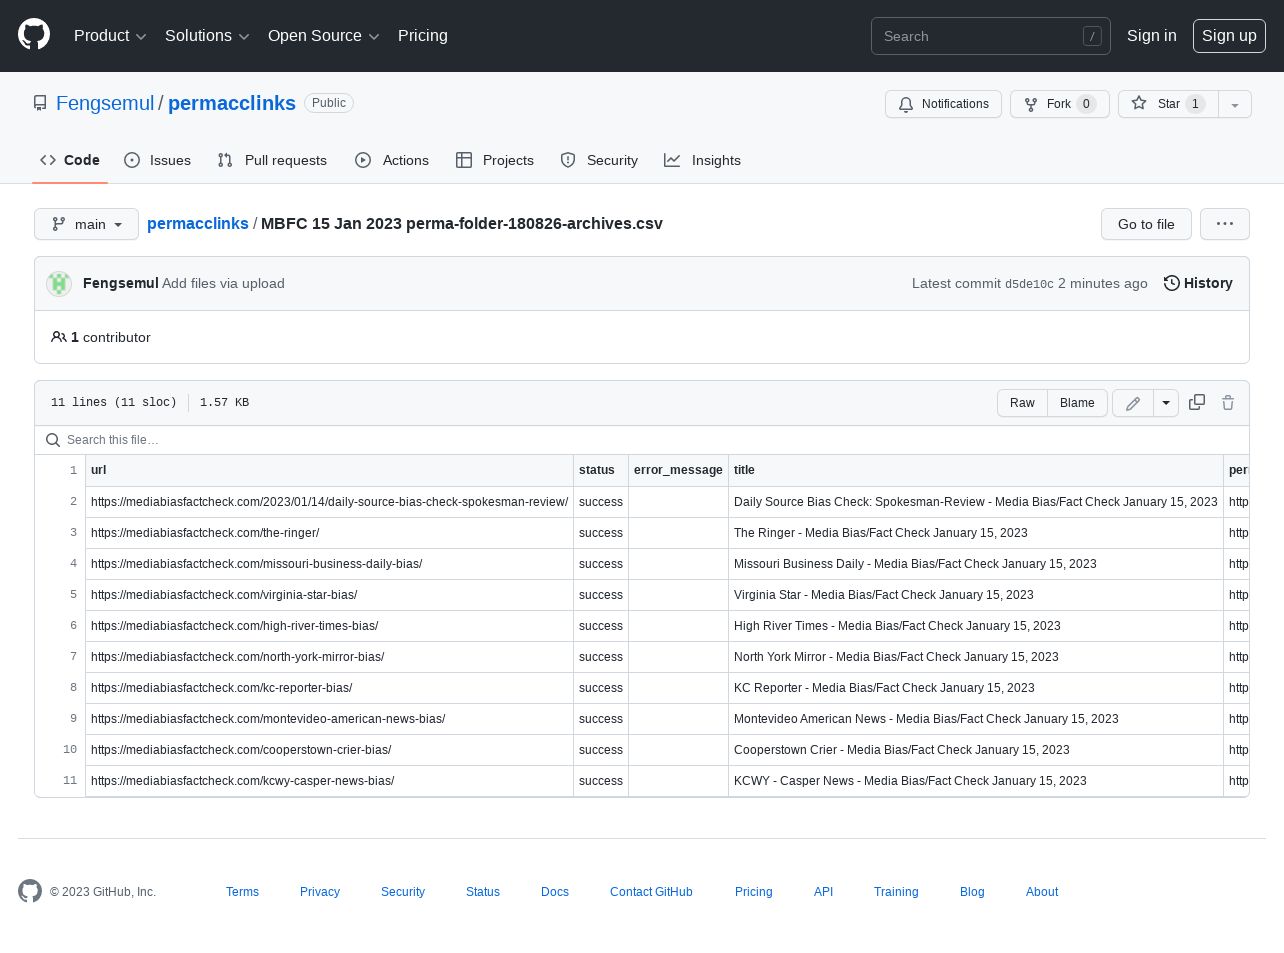This screenshot has width=1284, height=953.
Task: Open the Pull requests tab
Action: pyautogui.click(x=272, y=160)
